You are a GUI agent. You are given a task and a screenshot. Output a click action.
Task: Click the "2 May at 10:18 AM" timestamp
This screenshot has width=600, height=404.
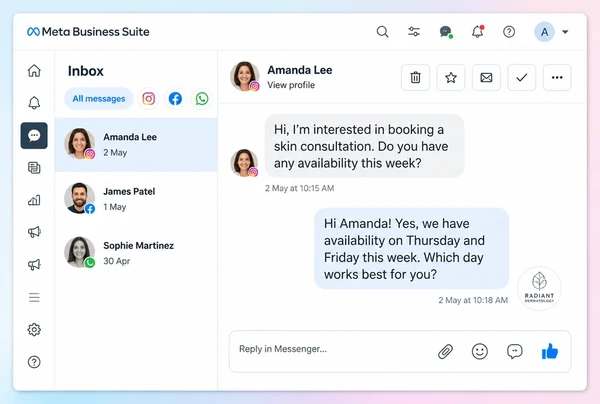(473, 300)
